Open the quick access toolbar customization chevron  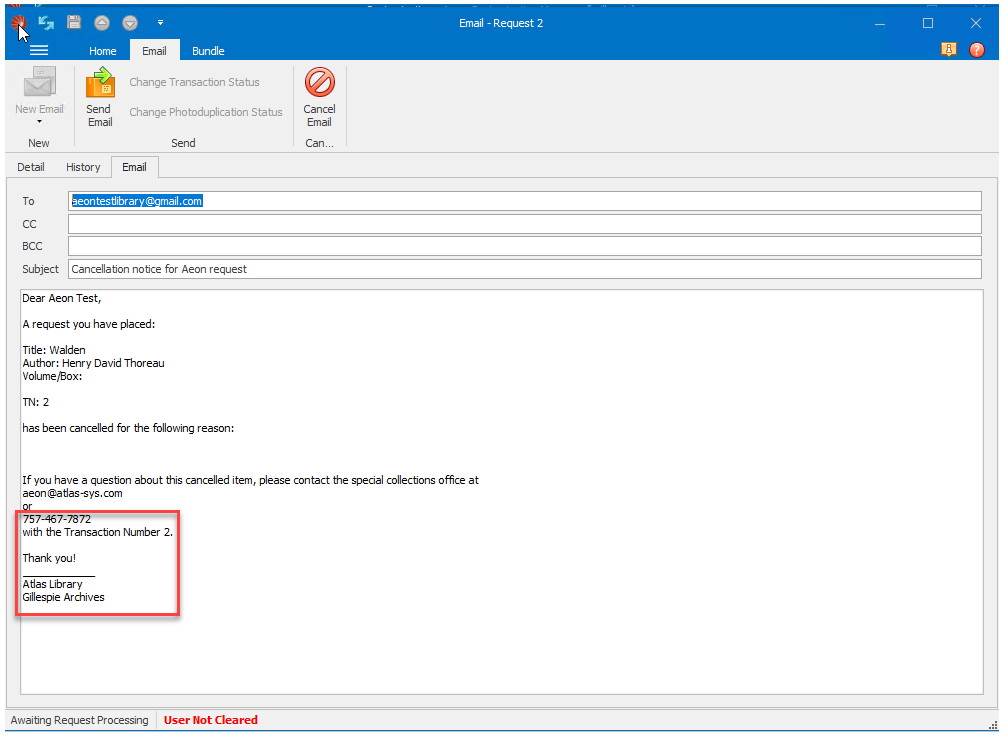click(160, 22)
